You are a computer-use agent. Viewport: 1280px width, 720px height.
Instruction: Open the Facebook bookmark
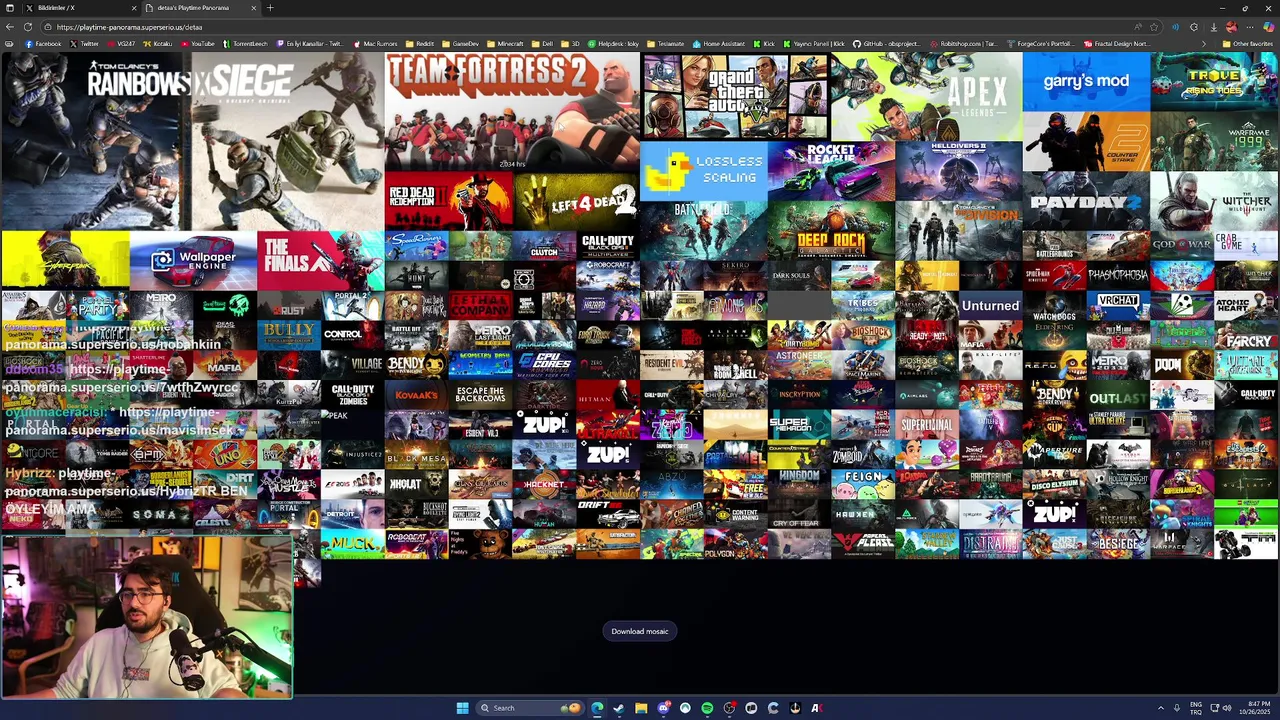pos(43,44)
